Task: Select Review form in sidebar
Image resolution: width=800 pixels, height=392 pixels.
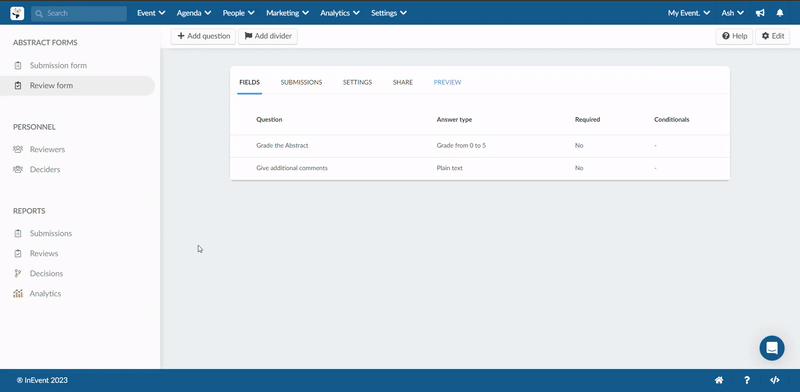Action: tap(51, 86)
